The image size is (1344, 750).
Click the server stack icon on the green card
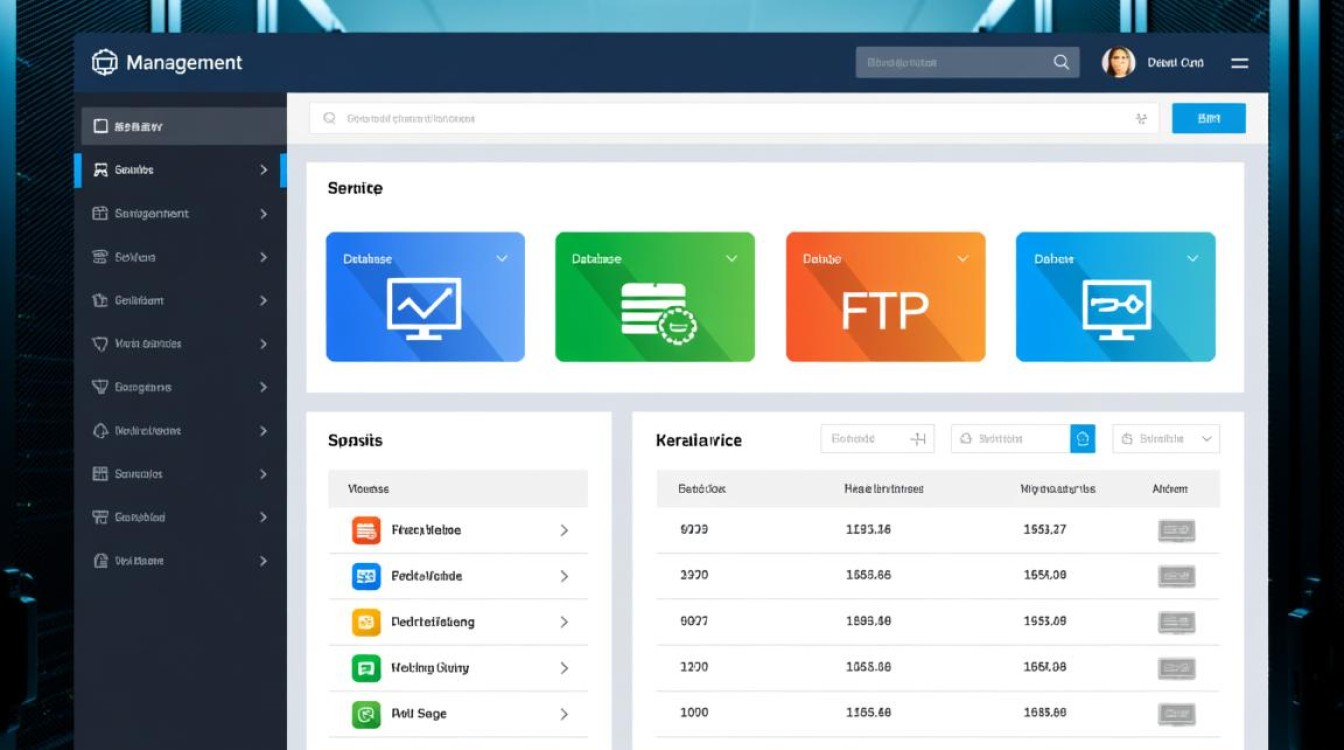tap(657, 311)
